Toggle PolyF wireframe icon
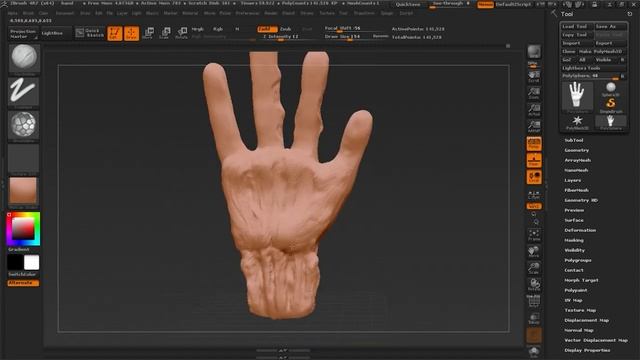This screenshot has height=360, width=640. pos(534,301)
